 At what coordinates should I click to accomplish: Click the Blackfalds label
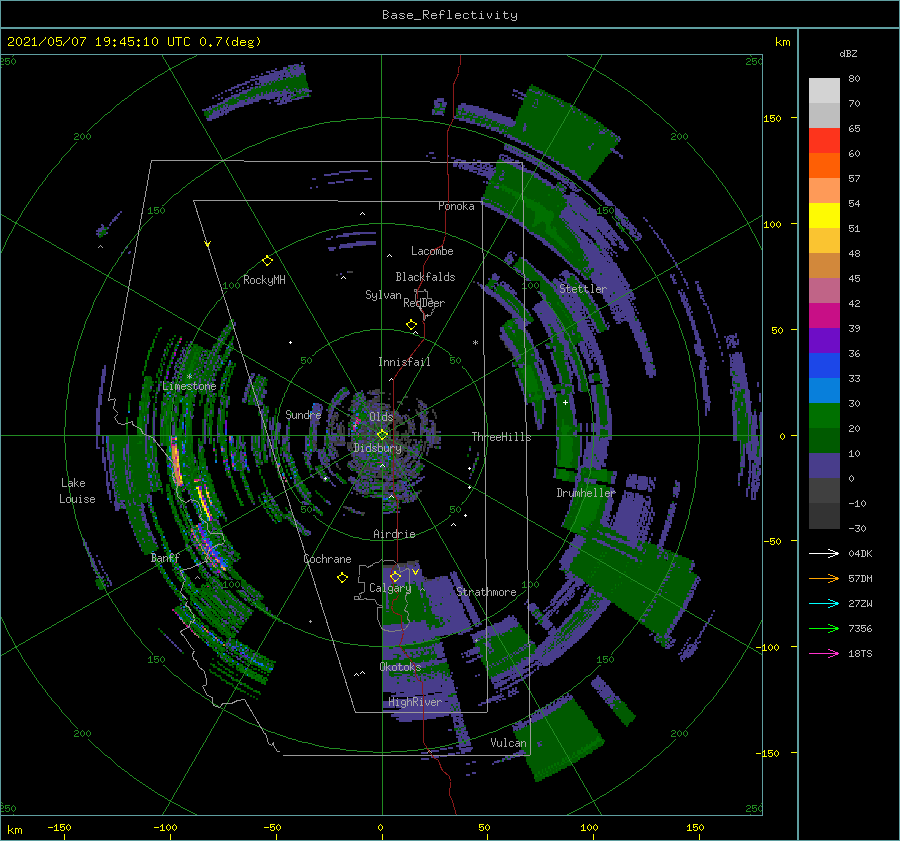tap(425, 277)
